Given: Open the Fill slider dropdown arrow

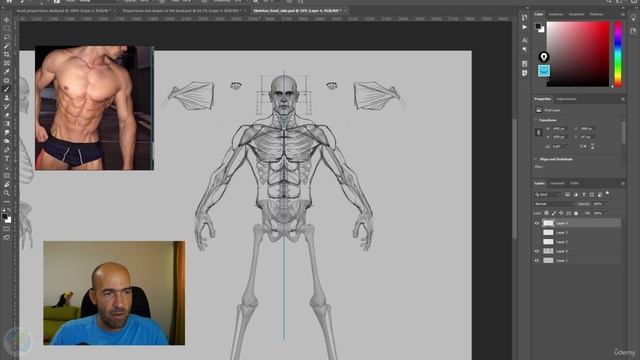Looking at the screenshot, I should tap(606, 213).
